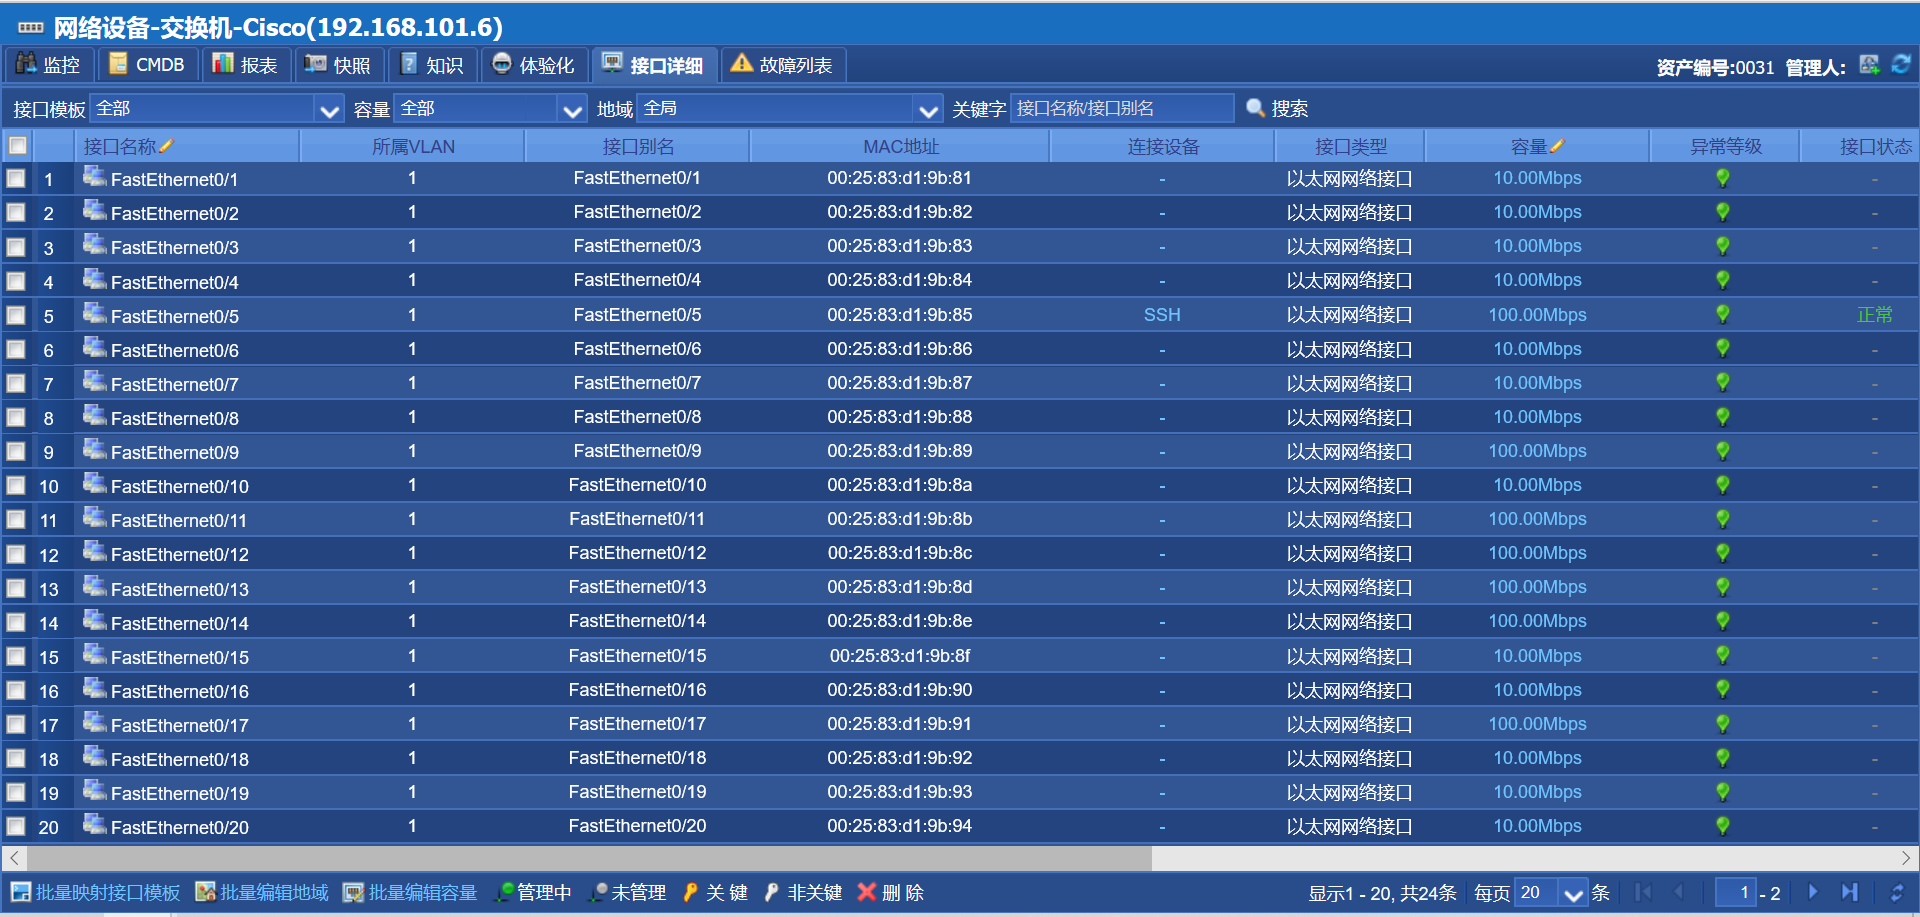The width and height of the screenshot is (1920, 917).
Task: Check the box for FastEthernet0/19 row
Action: coord(16,793)
